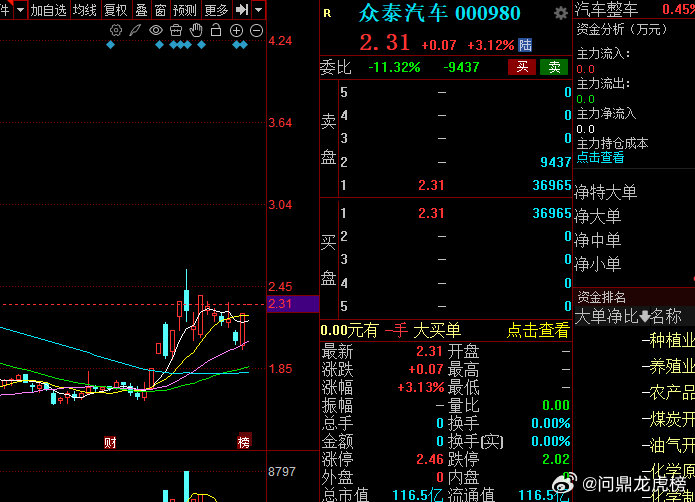Click the 净特大单 label
Viewport: 695px width, 502px height.
click(x=605, y=192)
